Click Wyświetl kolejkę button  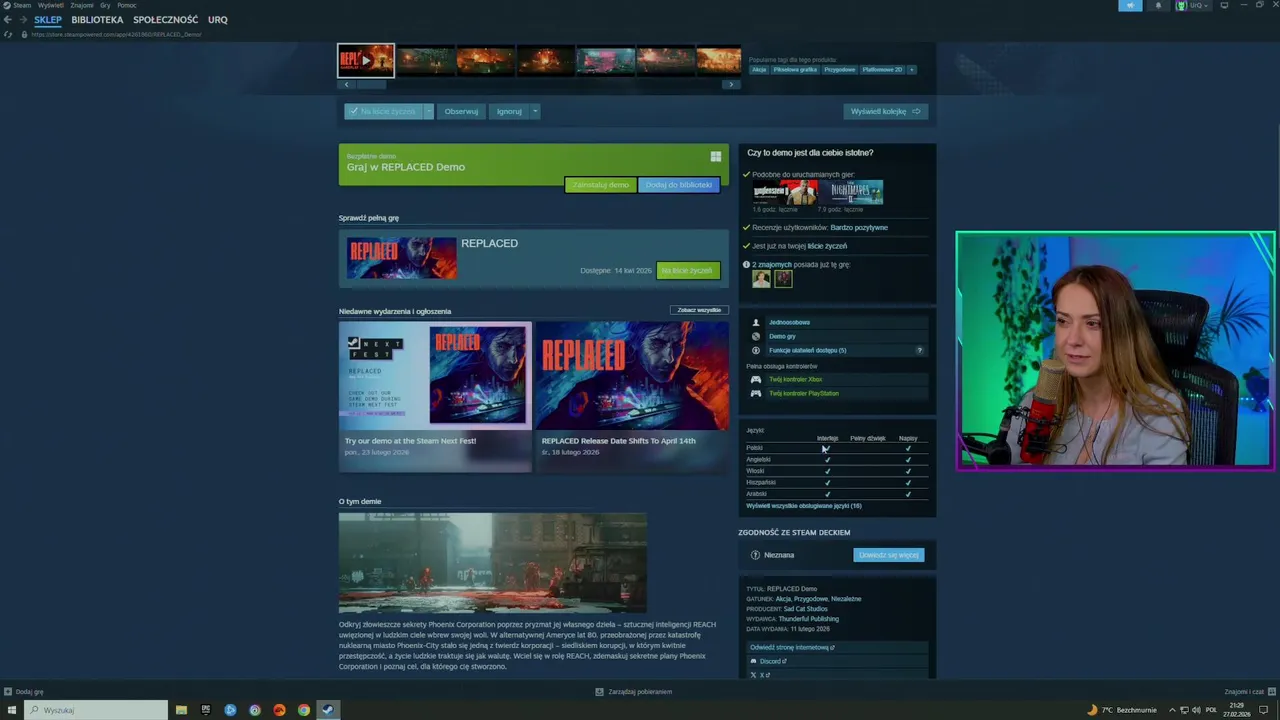[885, 111]
